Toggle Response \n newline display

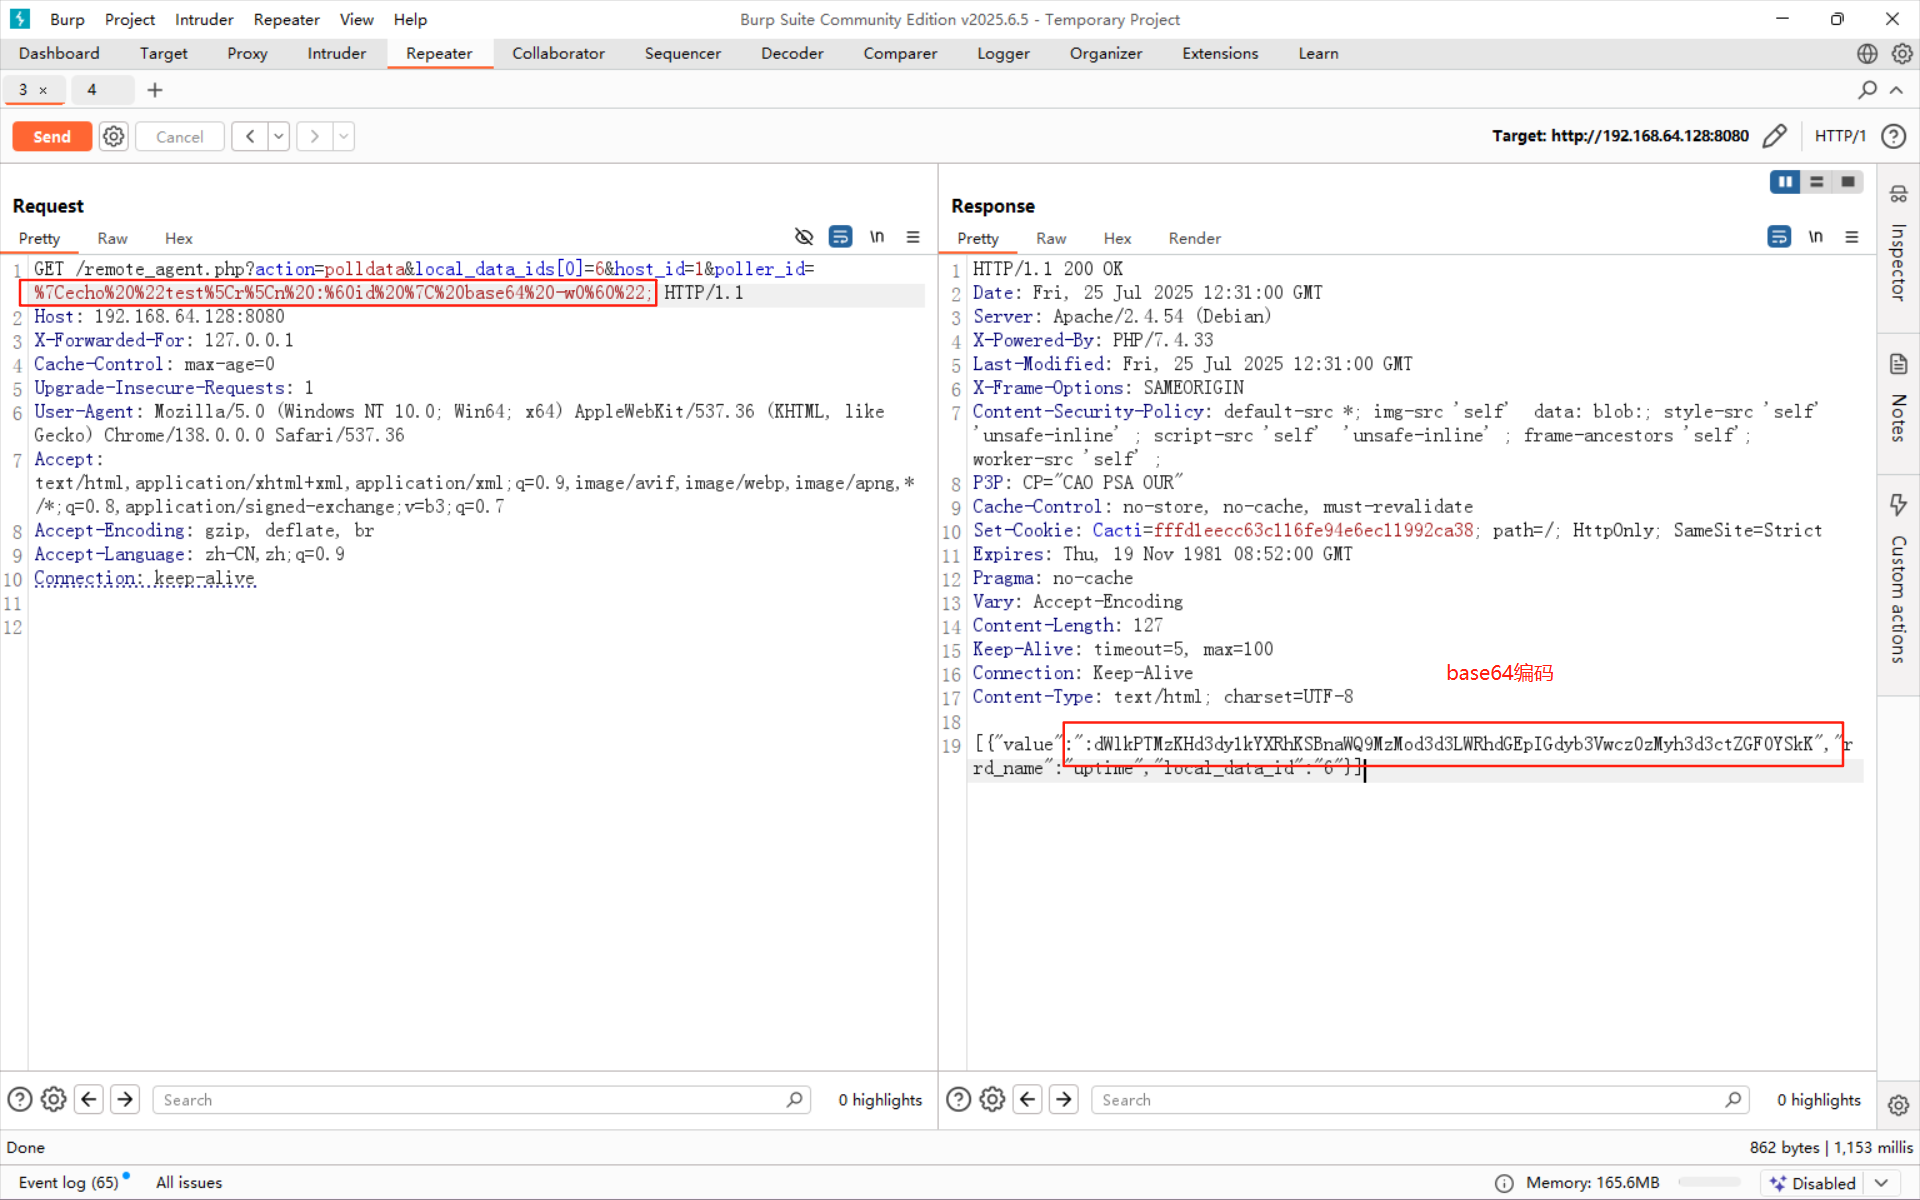pyautogui.click(x=1816, y=237)
